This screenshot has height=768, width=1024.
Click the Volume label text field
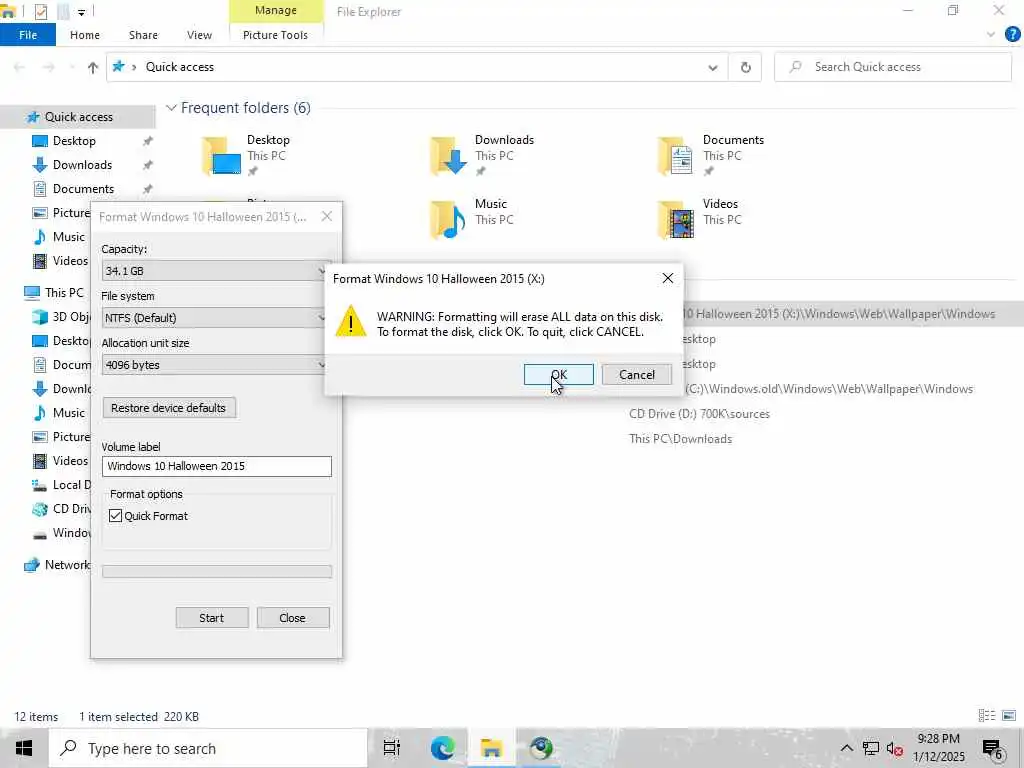(x=217, y=466)
